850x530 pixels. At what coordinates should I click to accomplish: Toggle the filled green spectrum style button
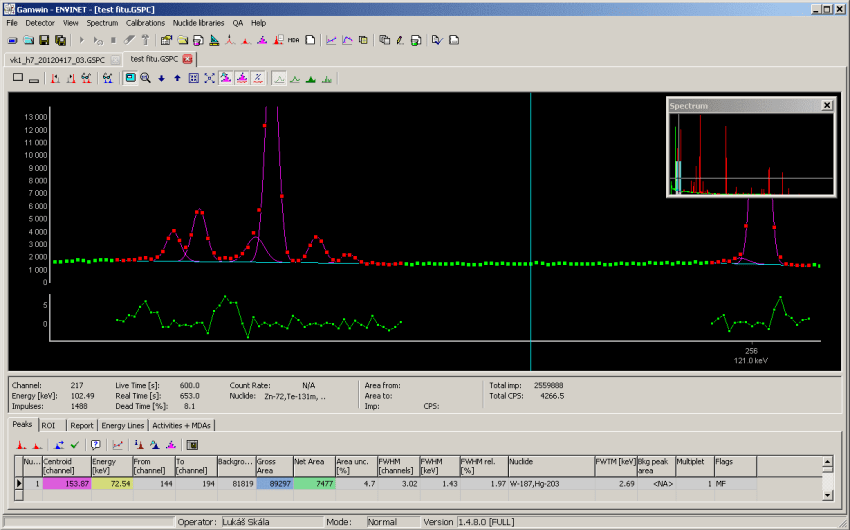click(x=311, y=77)
